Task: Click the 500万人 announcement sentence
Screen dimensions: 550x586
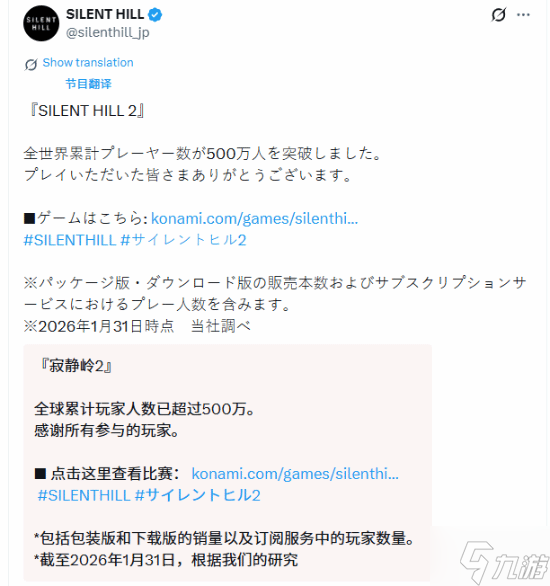Action: (202, 154)
